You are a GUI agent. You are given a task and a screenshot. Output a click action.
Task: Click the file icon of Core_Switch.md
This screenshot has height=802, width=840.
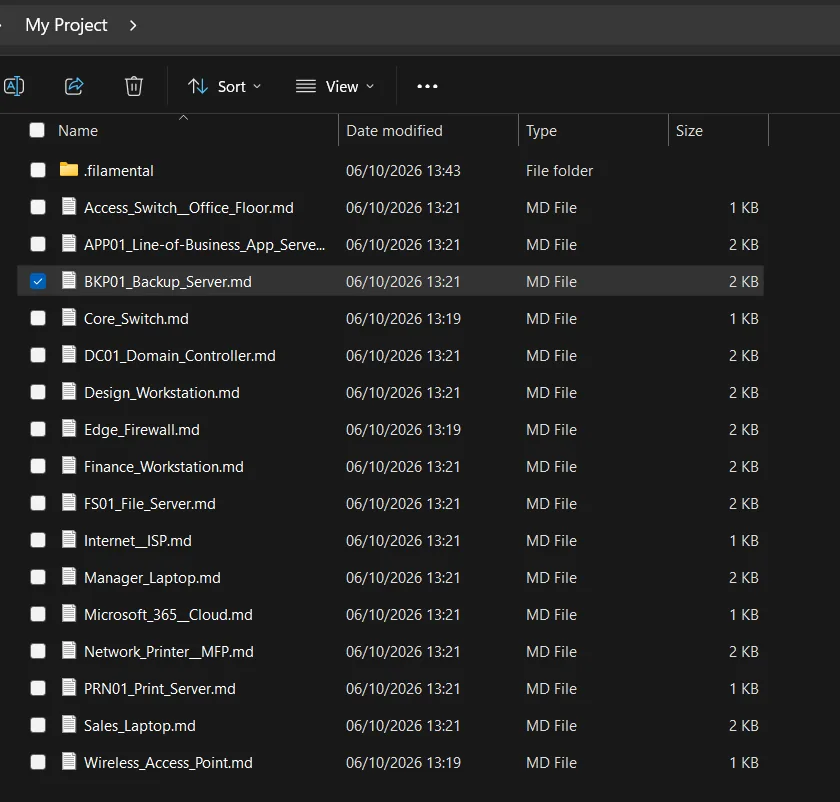coord(69,317)
